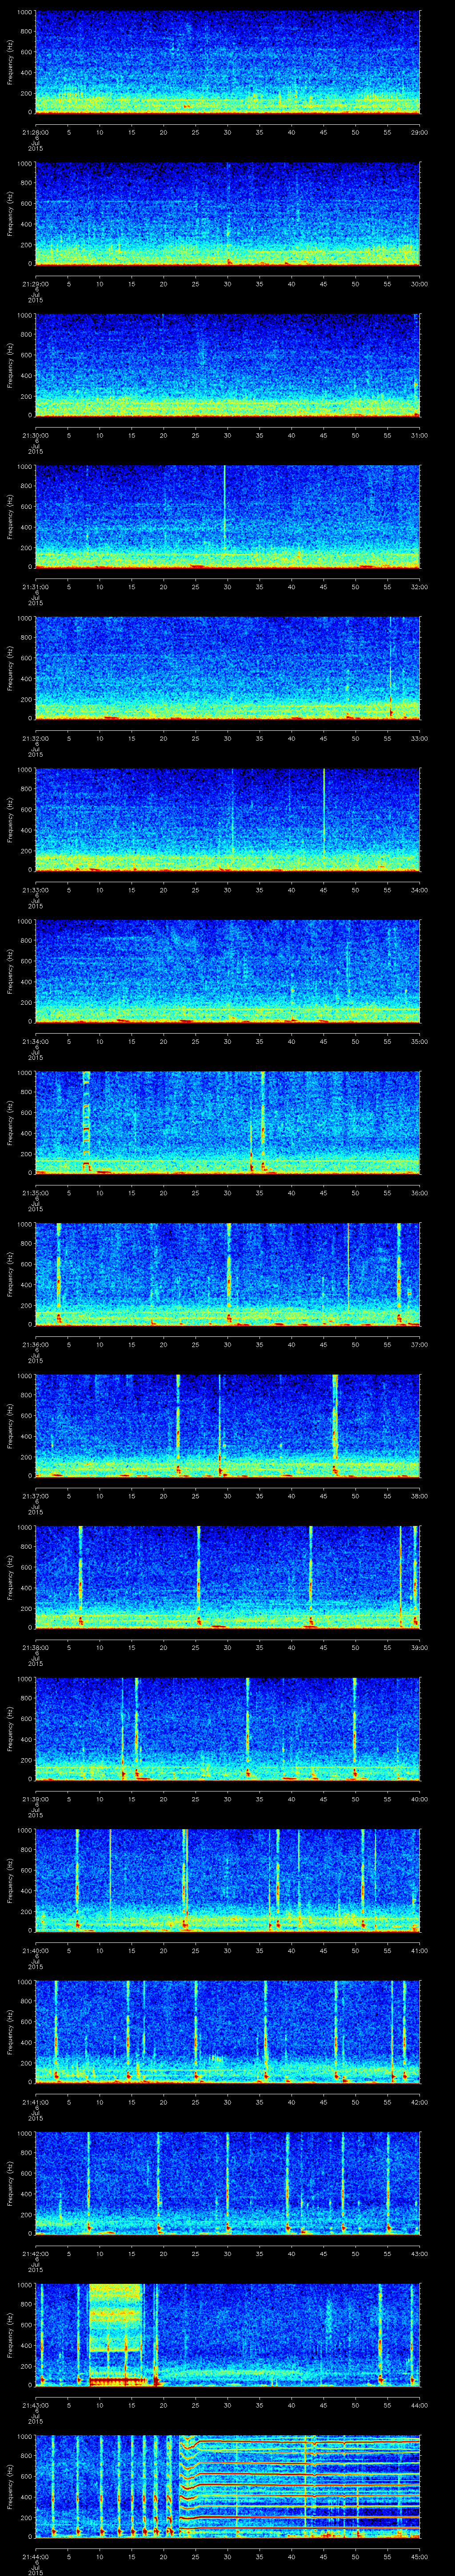The height and width of the screenshot is (2576, 455).
Task: Open the spectrogram panel starting at 21:41:00
Action: [x=227, y=2033]
